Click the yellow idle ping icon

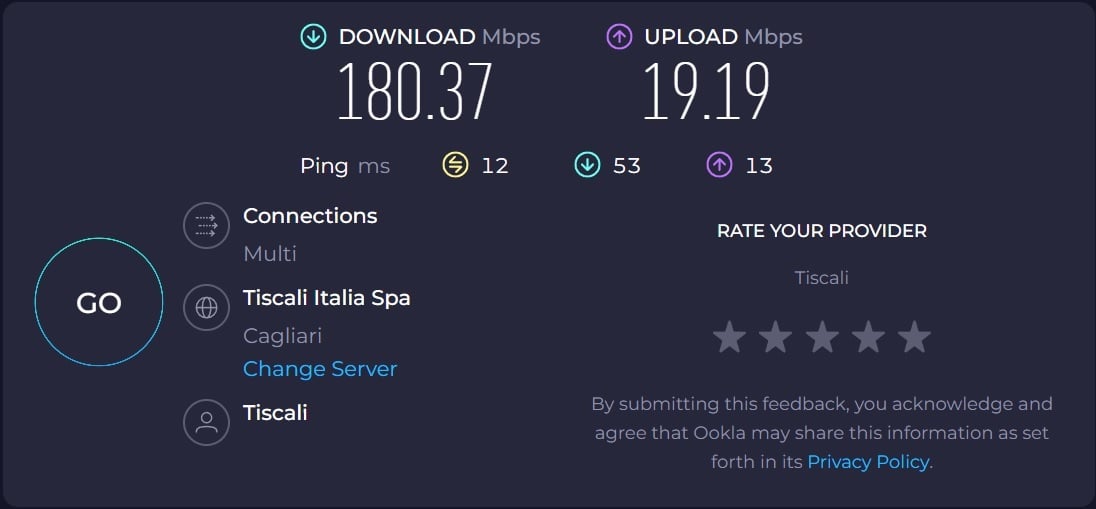pos(455,165)
